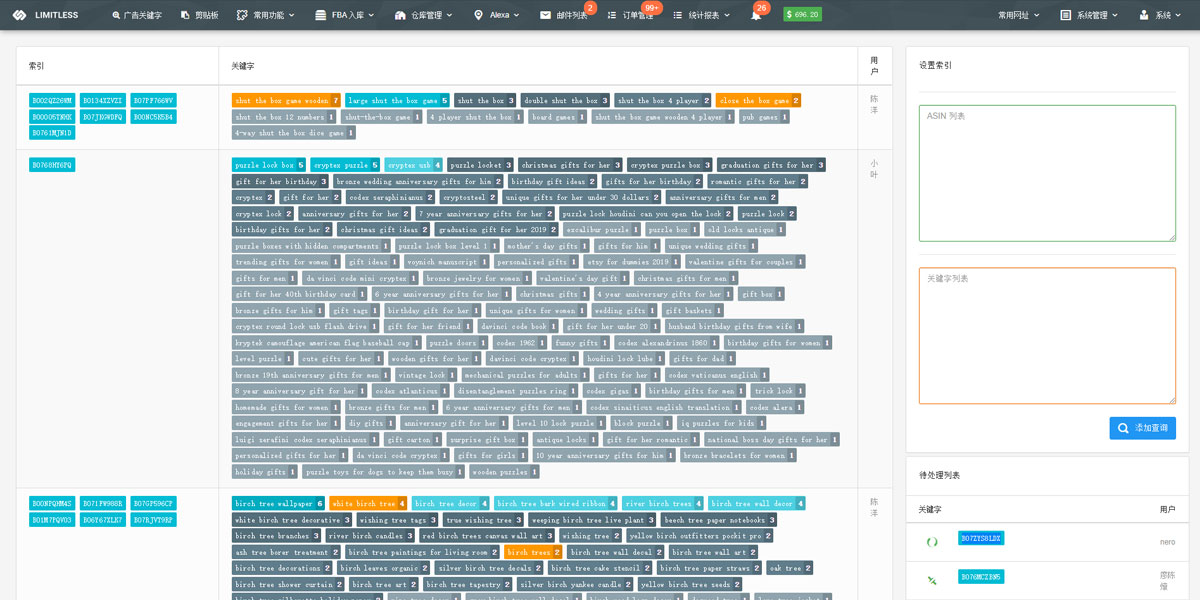
Task: Open the notifications bell icon
Action: click(756, 15)
